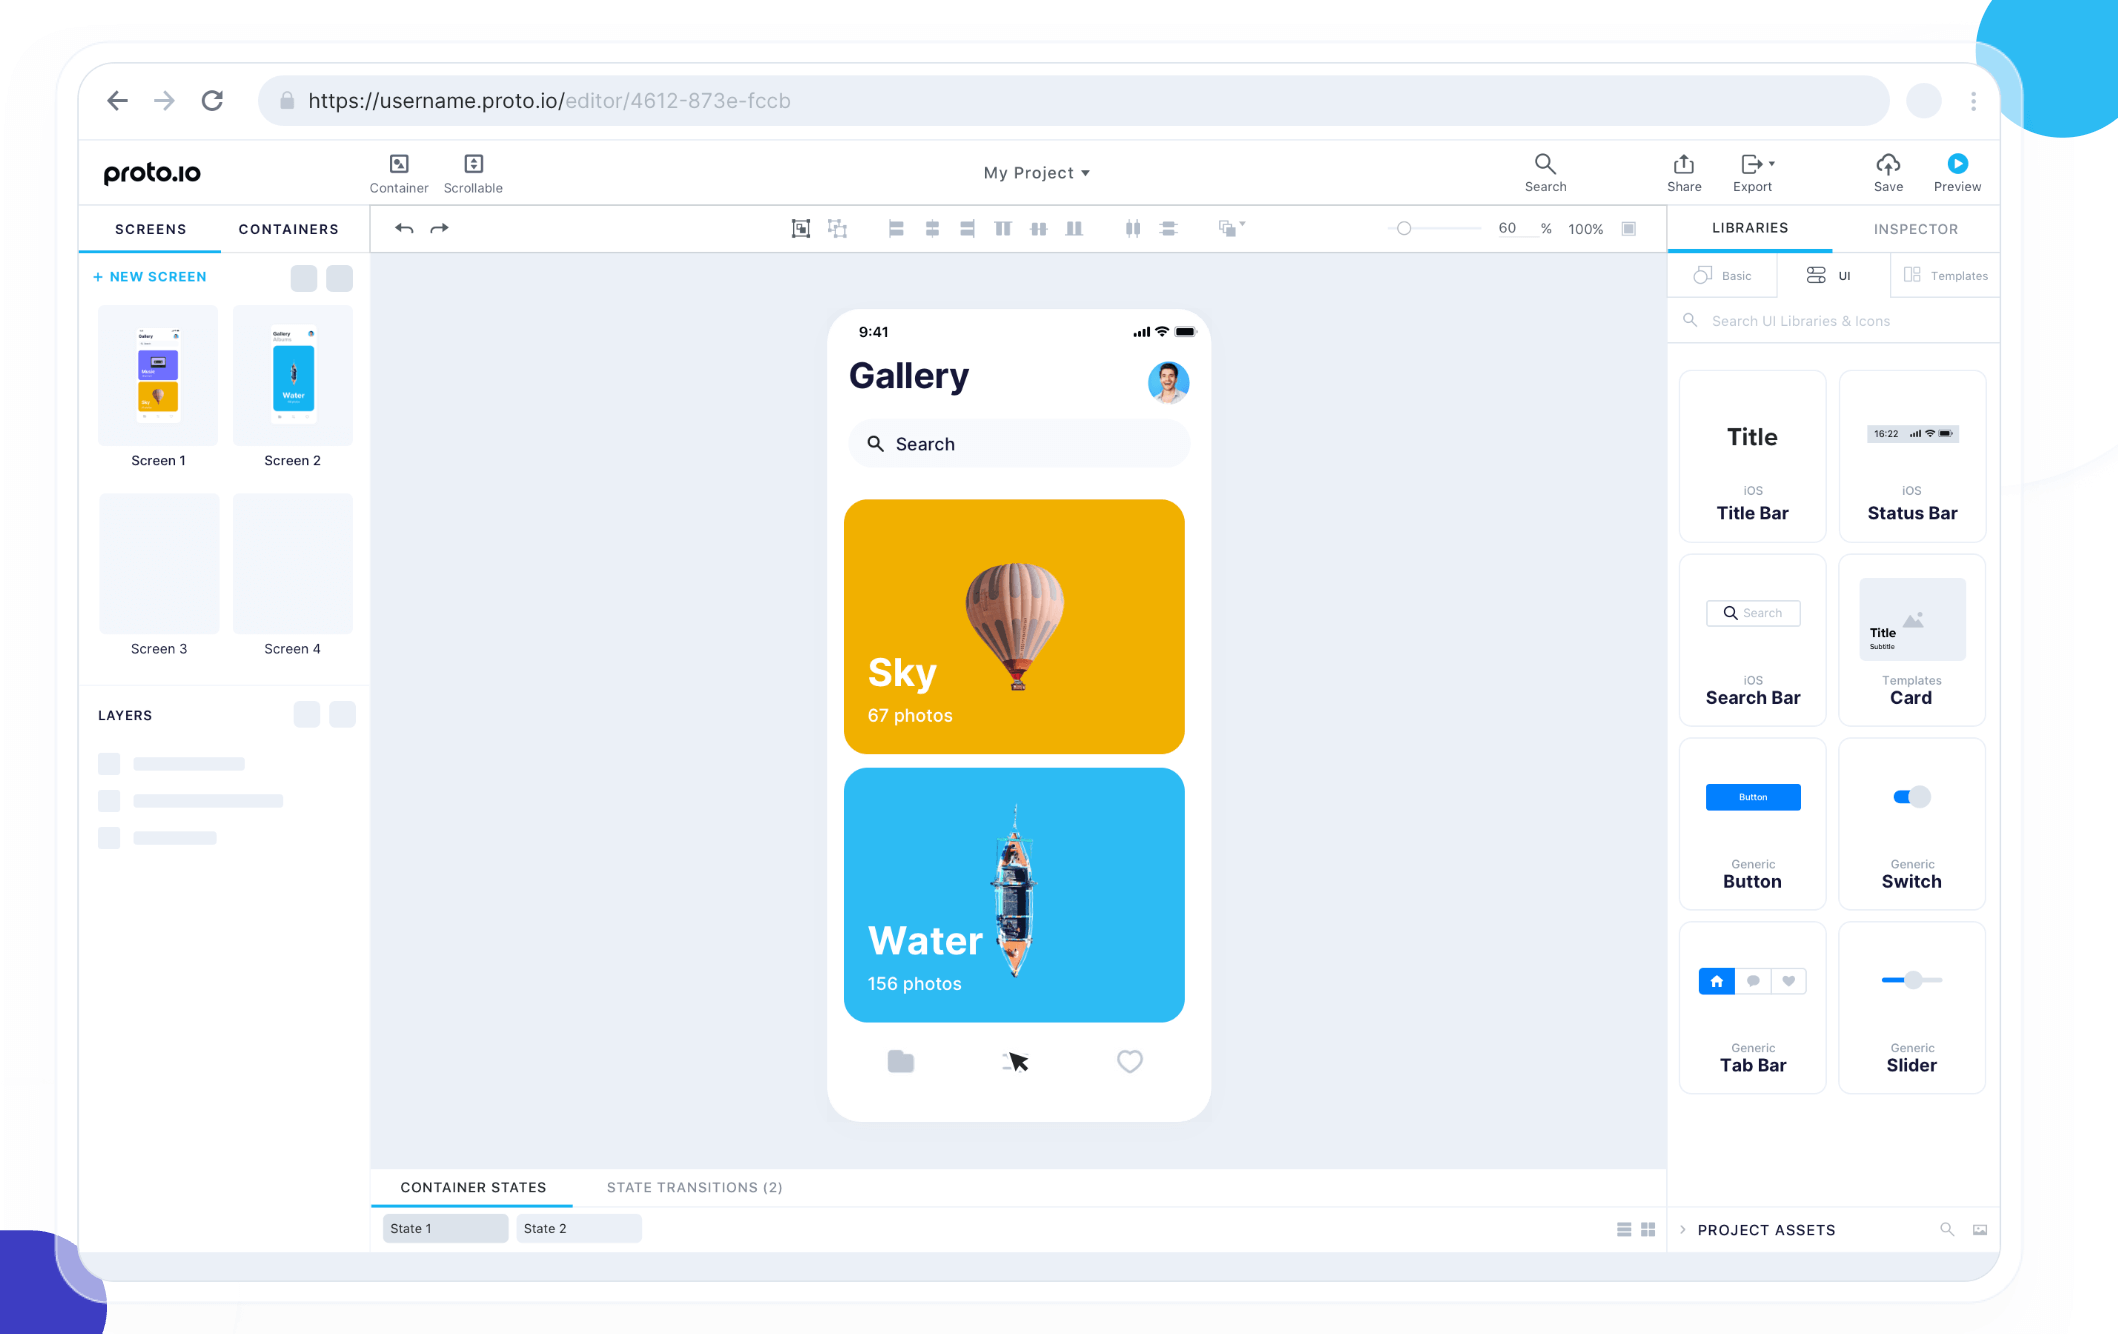The image size is (2118, 1334).
Task: Click the heart icon in phone mockup
Action: 1129,1061
